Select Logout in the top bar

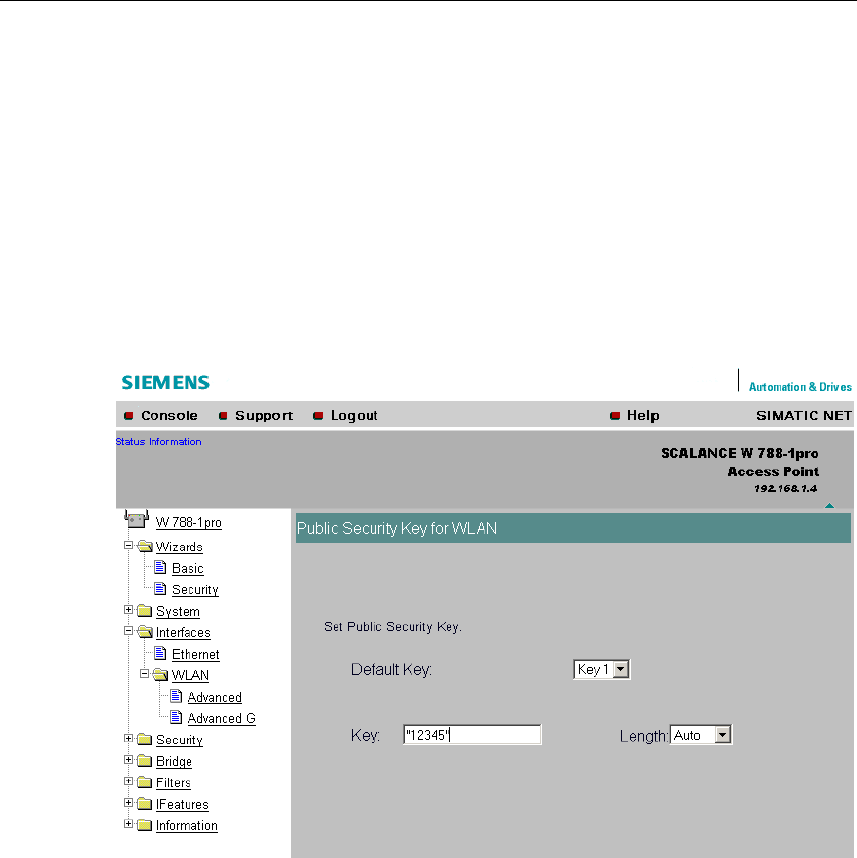[354, 415]
